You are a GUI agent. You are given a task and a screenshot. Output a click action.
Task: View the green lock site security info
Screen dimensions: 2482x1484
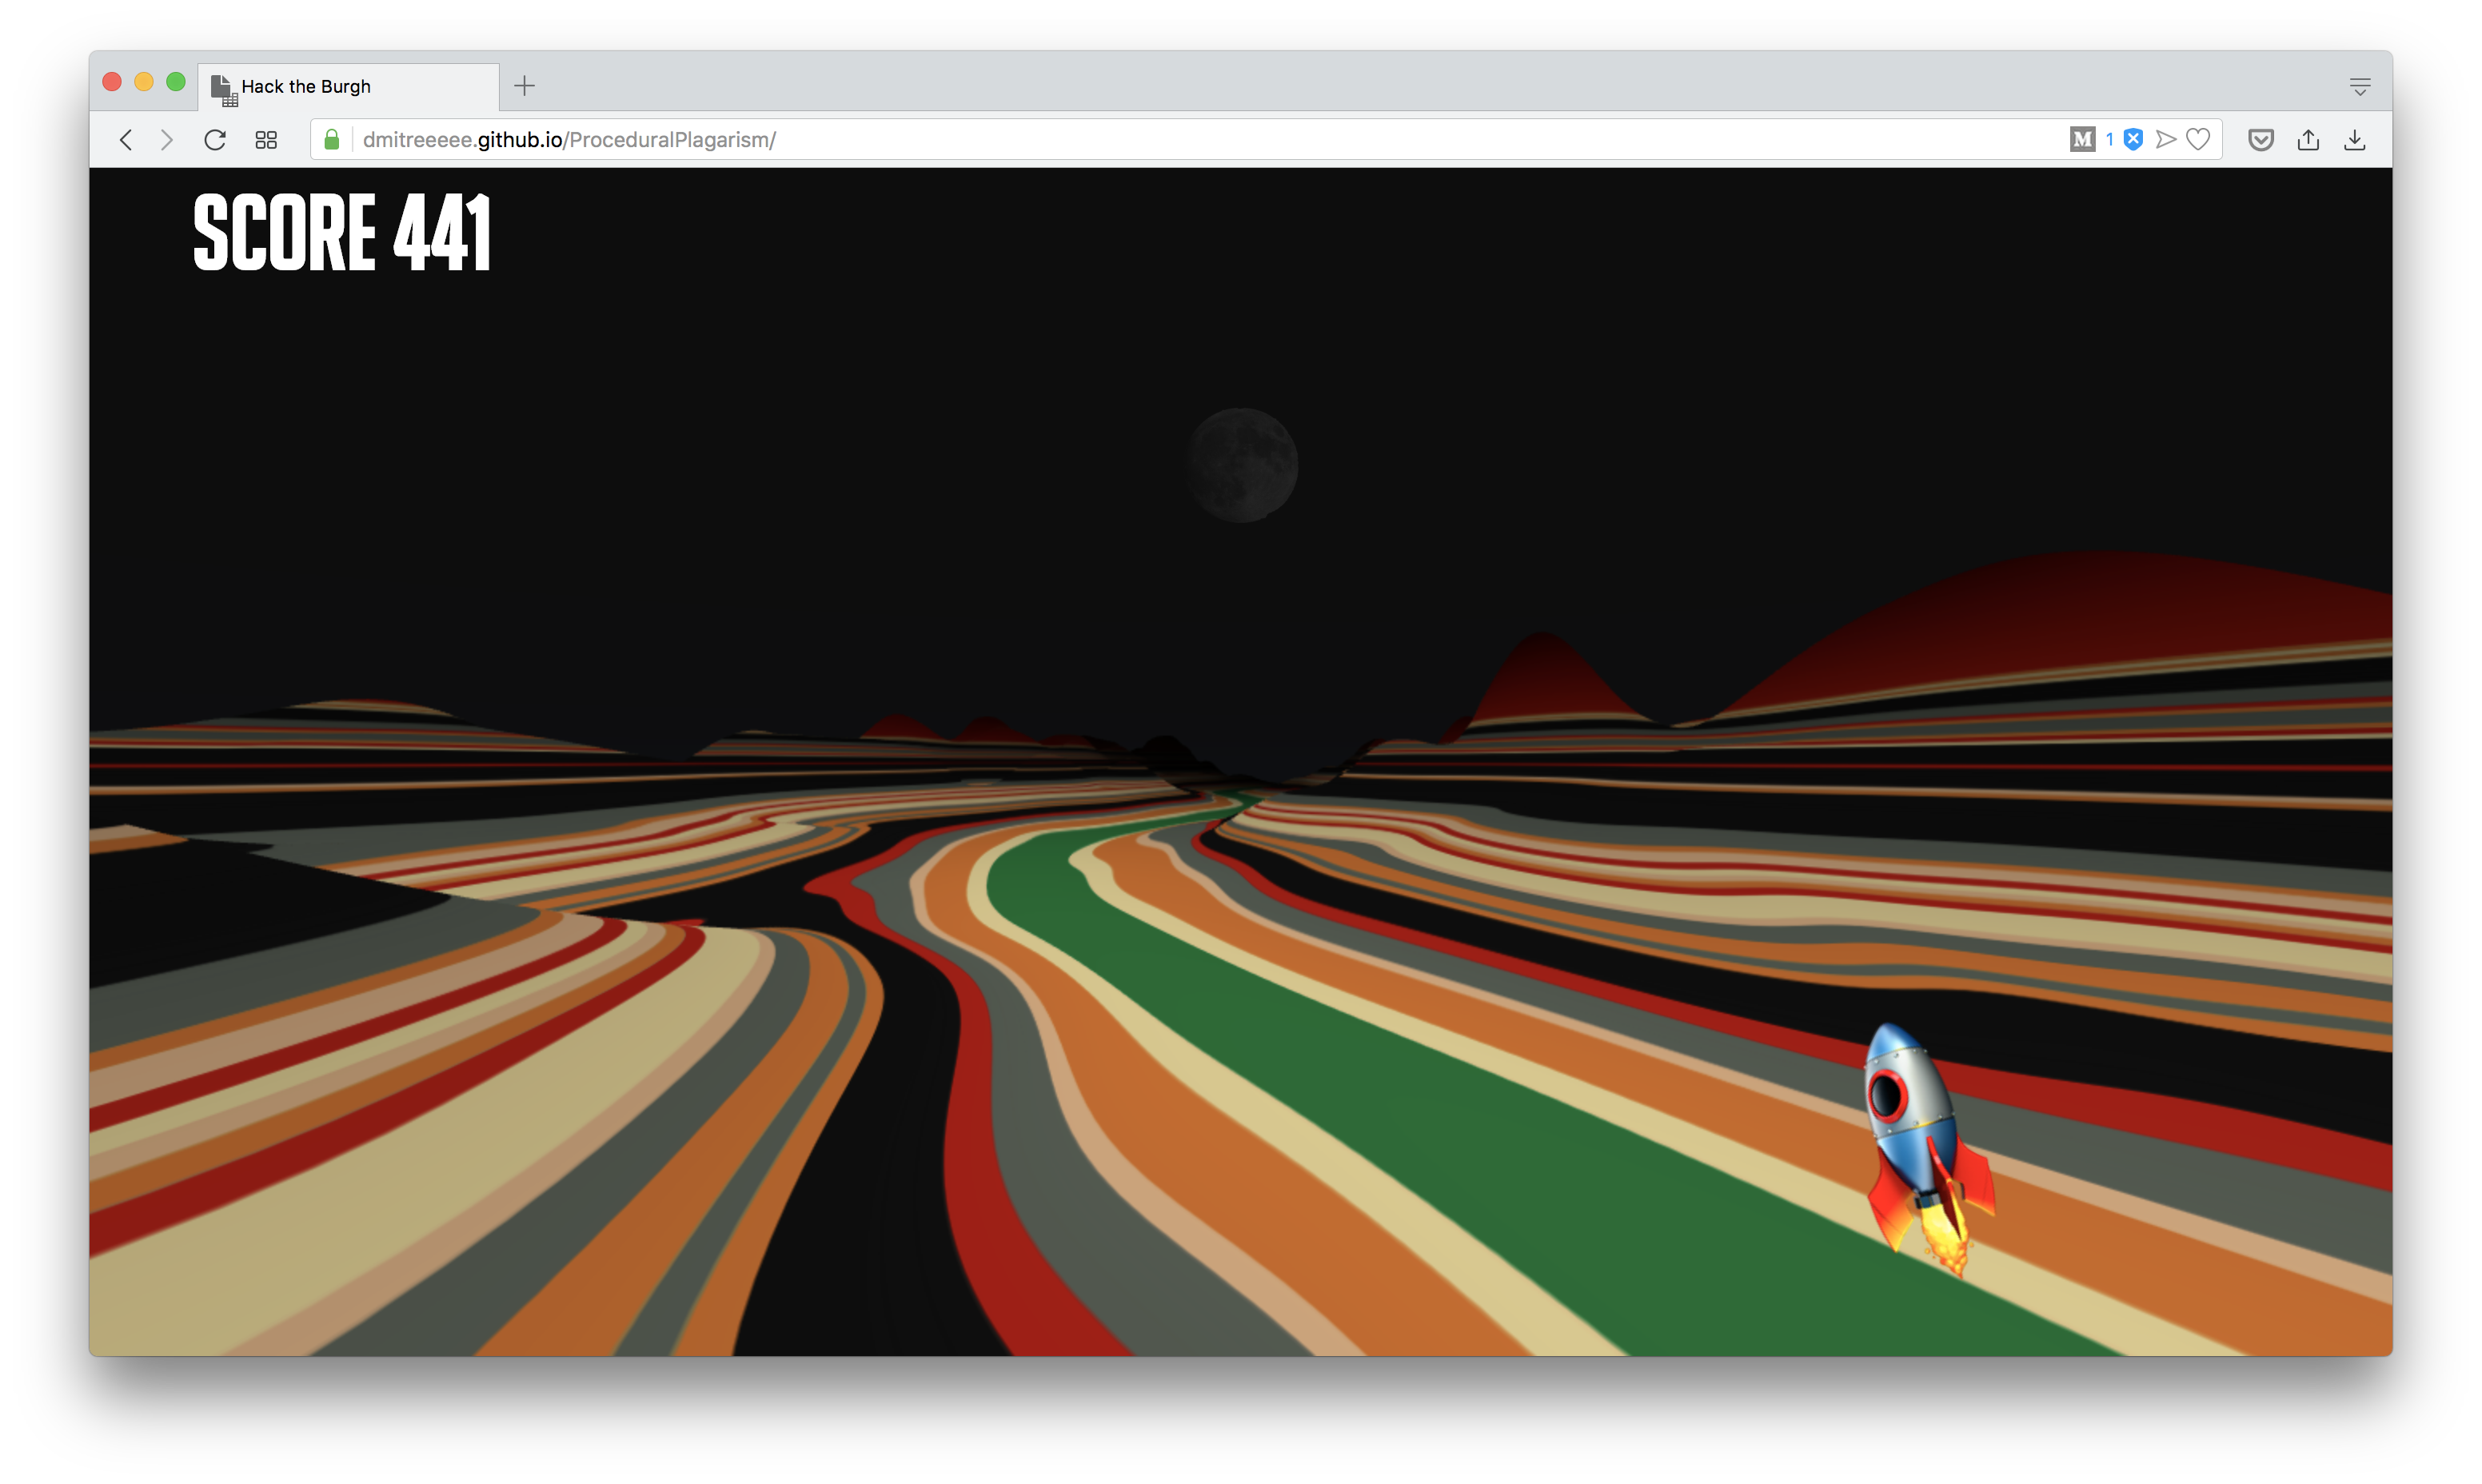click(x=332, y=140)
